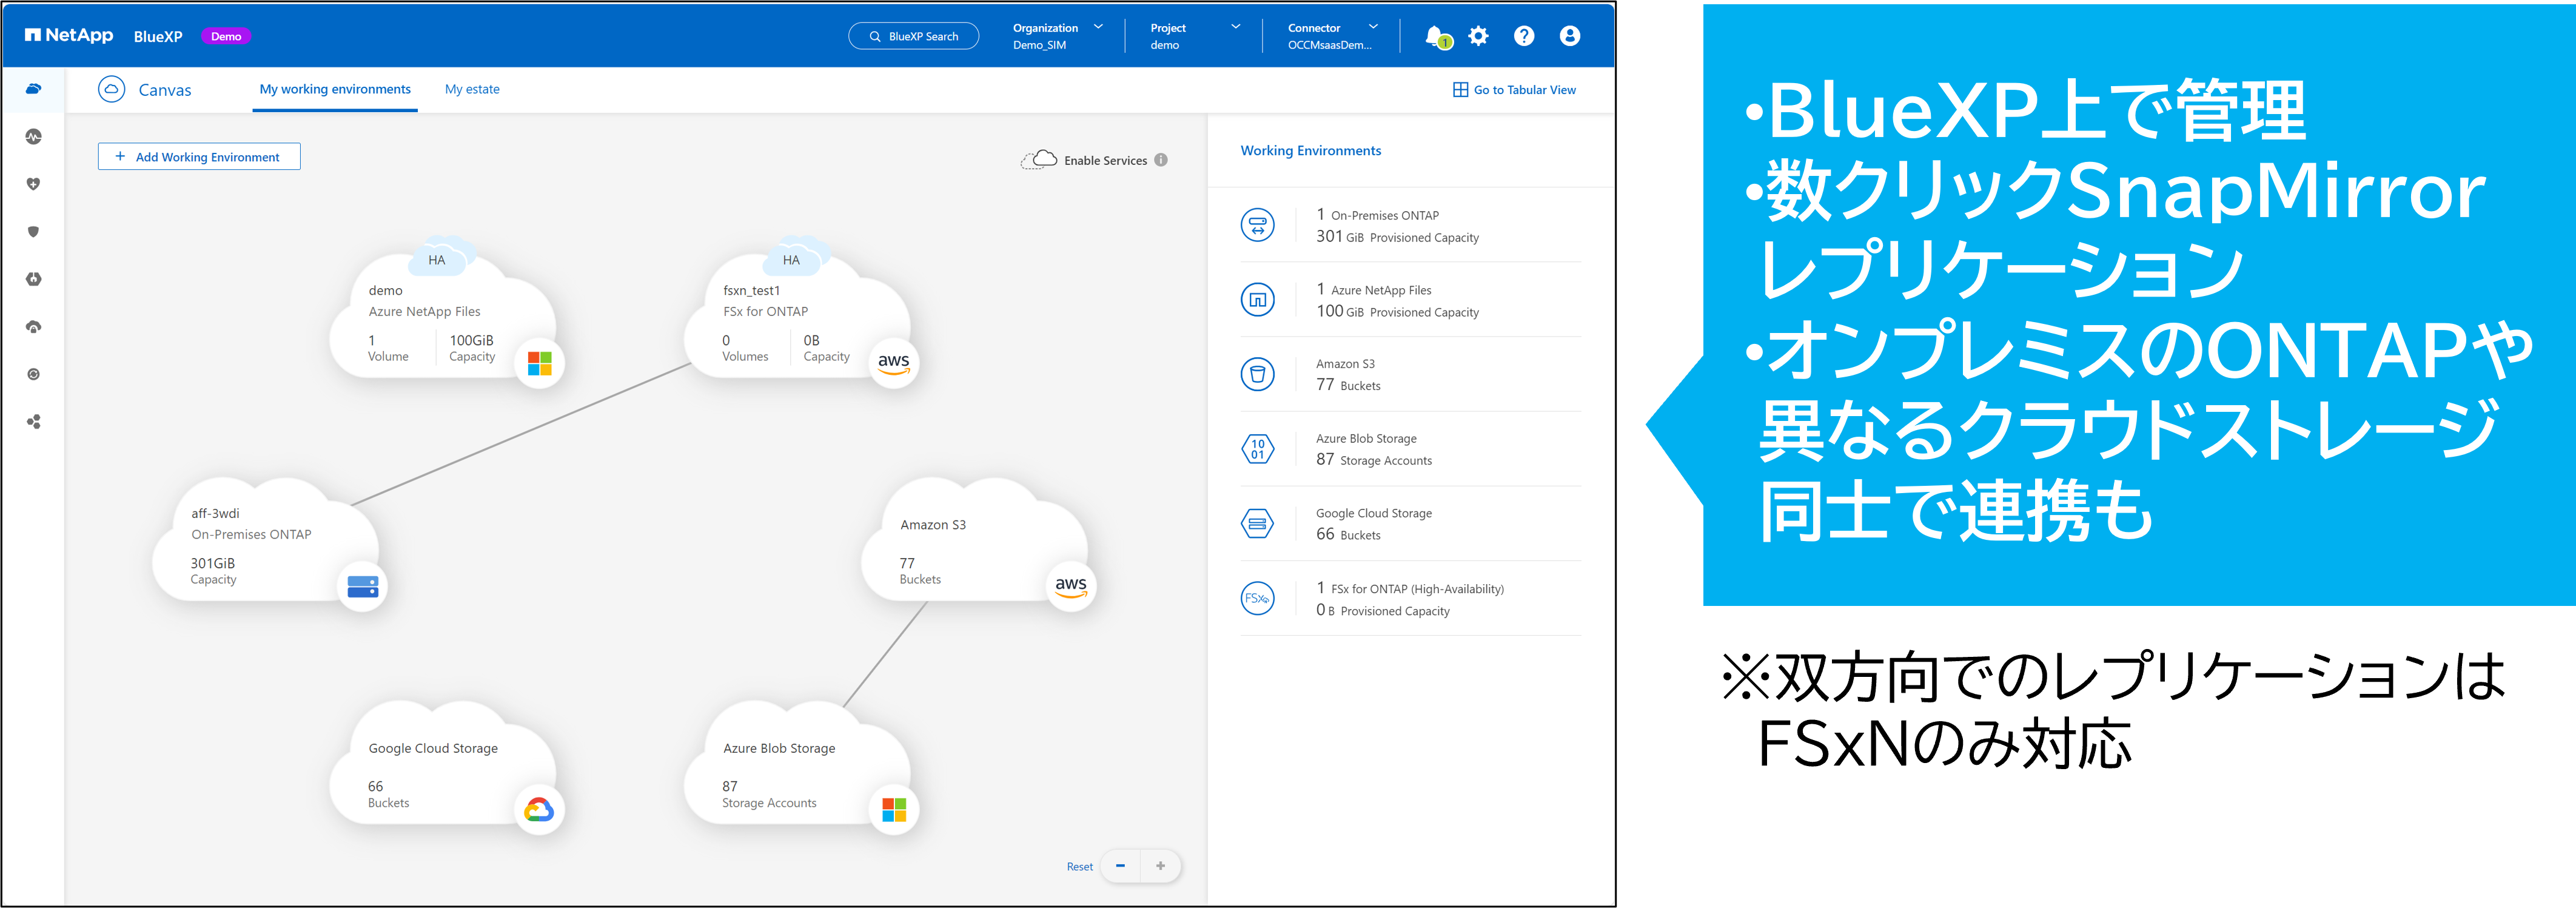Click the BlueXP title text
The image size is (2576, 908).
point(158,36)
